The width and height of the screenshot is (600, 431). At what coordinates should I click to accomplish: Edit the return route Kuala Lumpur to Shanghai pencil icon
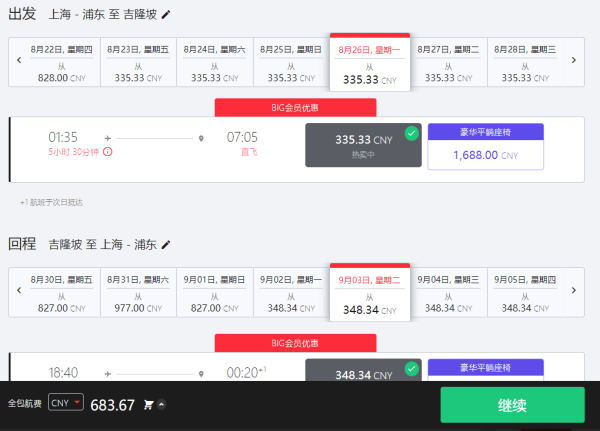point(166,245)
